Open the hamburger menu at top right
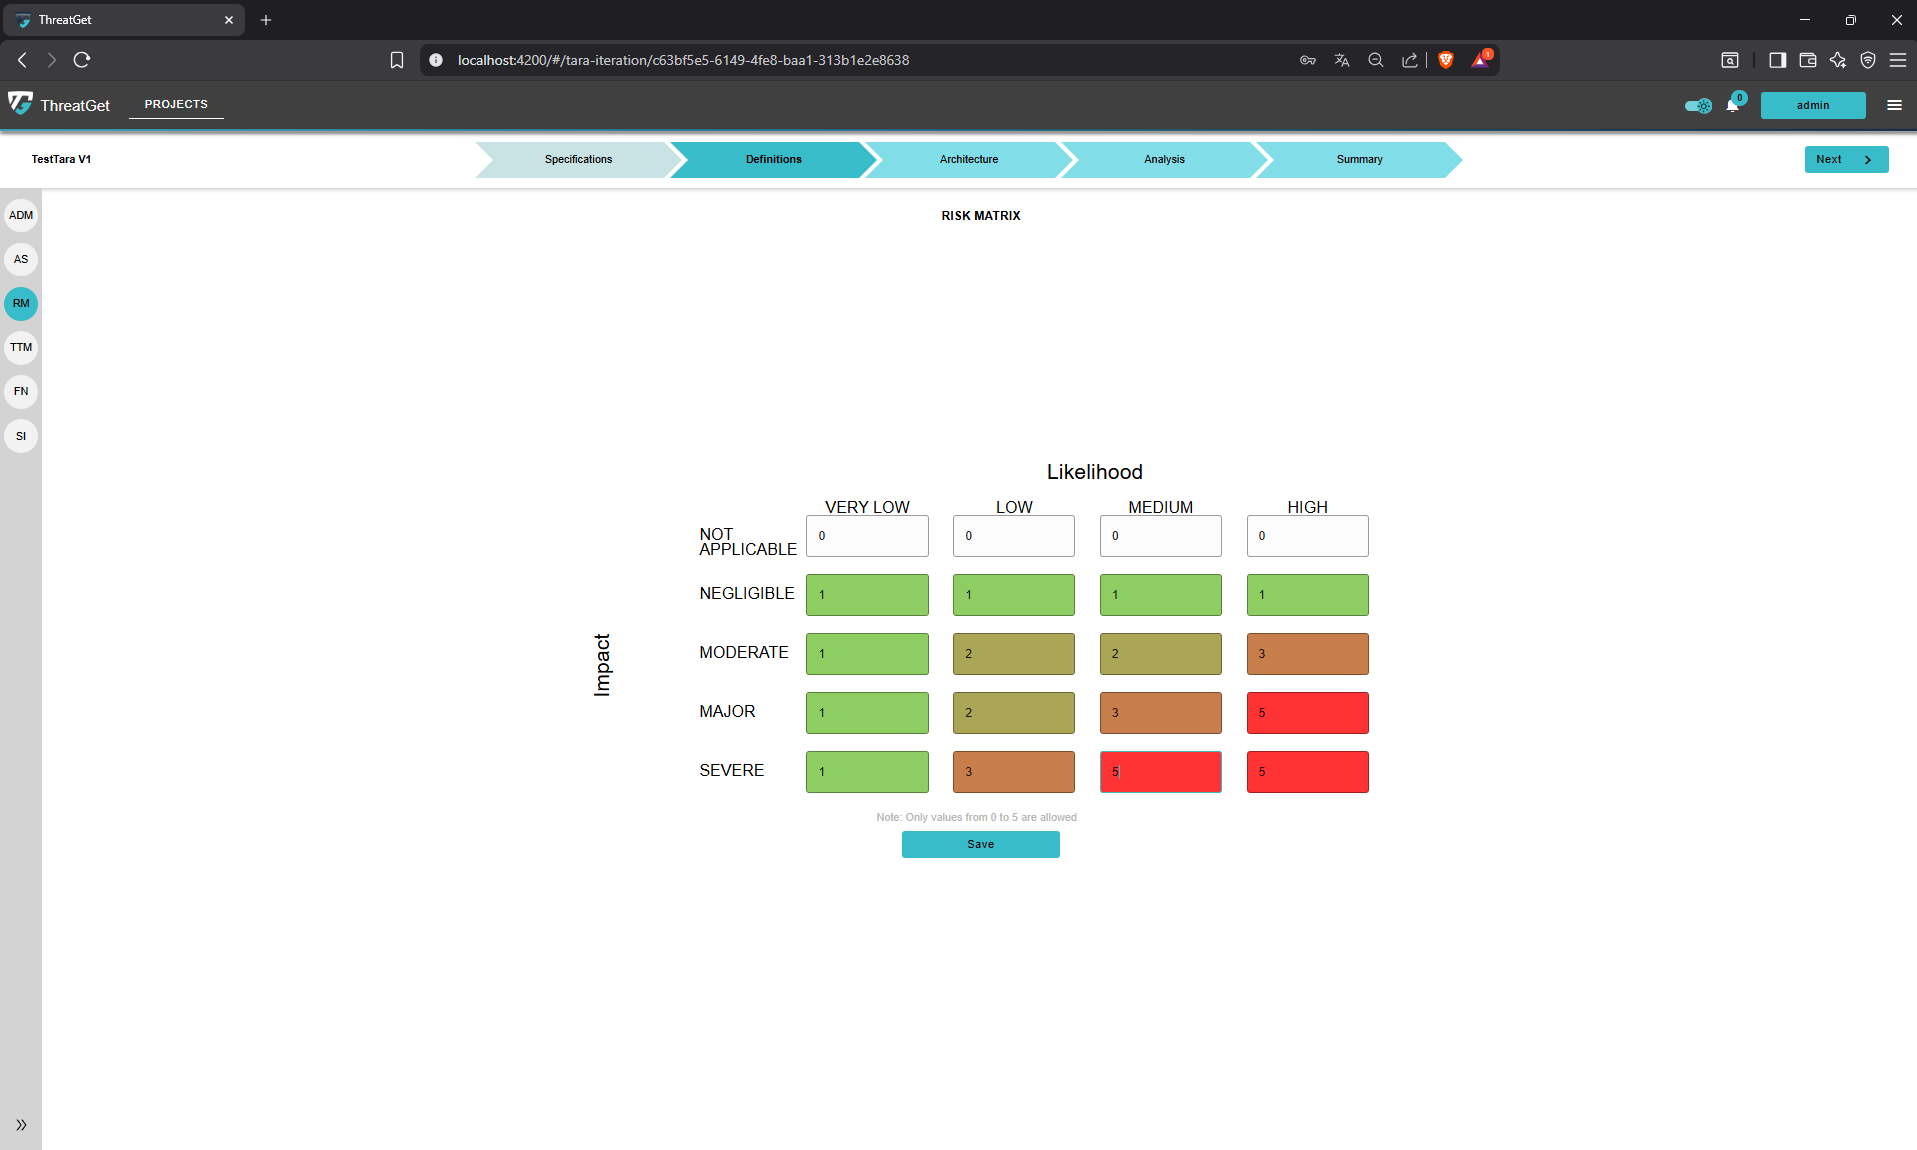This screenshot has height=1150, width=1917. tap(1895, 105)
